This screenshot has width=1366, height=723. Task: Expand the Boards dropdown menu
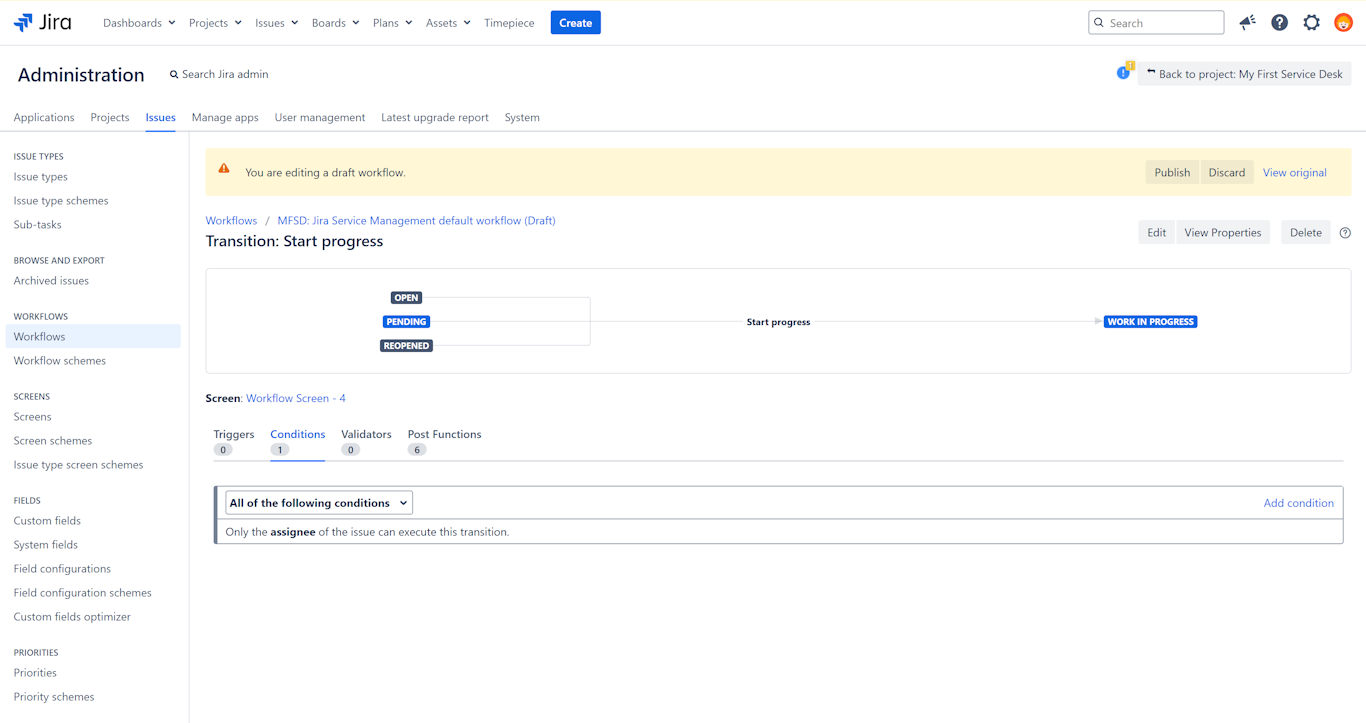click(x=335, y=23)
